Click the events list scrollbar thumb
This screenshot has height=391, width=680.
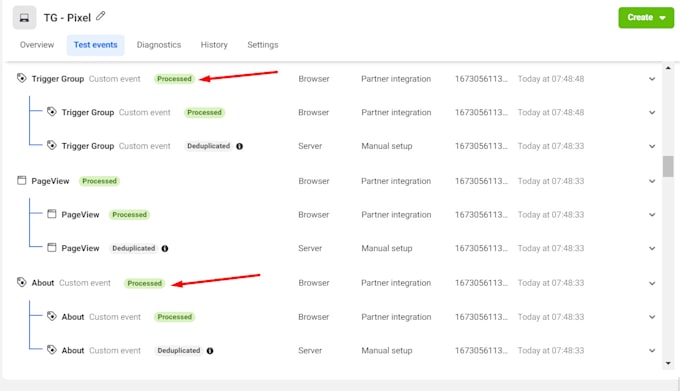(x=668, y=166)
